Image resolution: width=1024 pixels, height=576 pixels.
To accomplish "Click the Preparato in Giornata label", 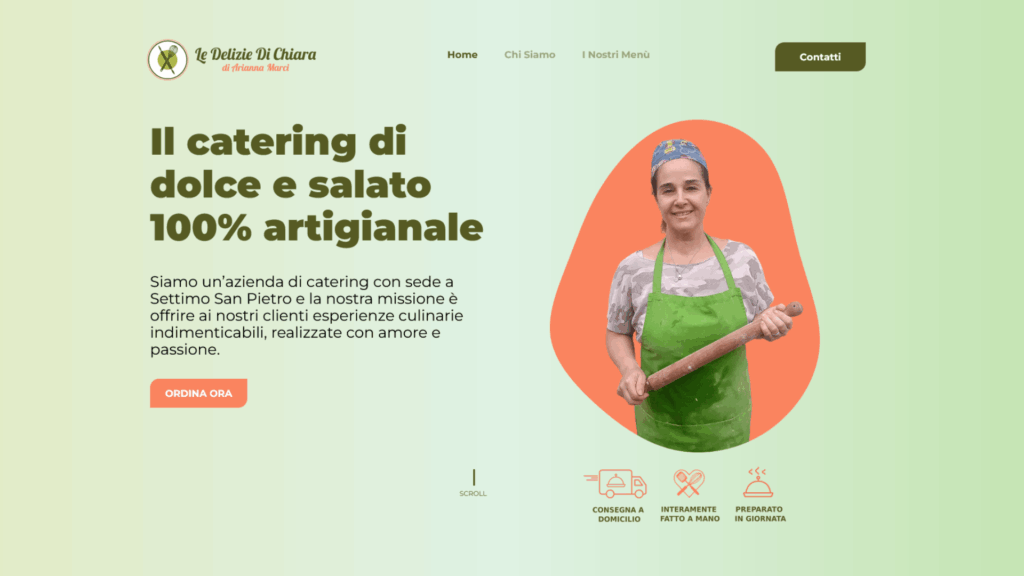I will coord(760,514).
